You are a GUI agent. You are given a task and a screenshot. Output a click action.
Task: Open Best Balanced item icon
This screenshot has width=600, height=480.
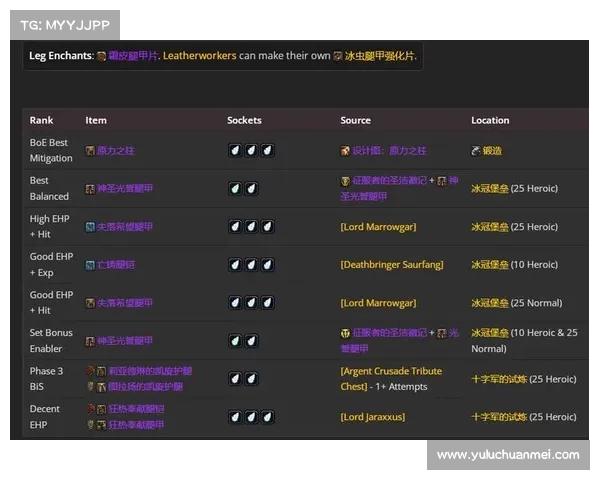(90, 189)
